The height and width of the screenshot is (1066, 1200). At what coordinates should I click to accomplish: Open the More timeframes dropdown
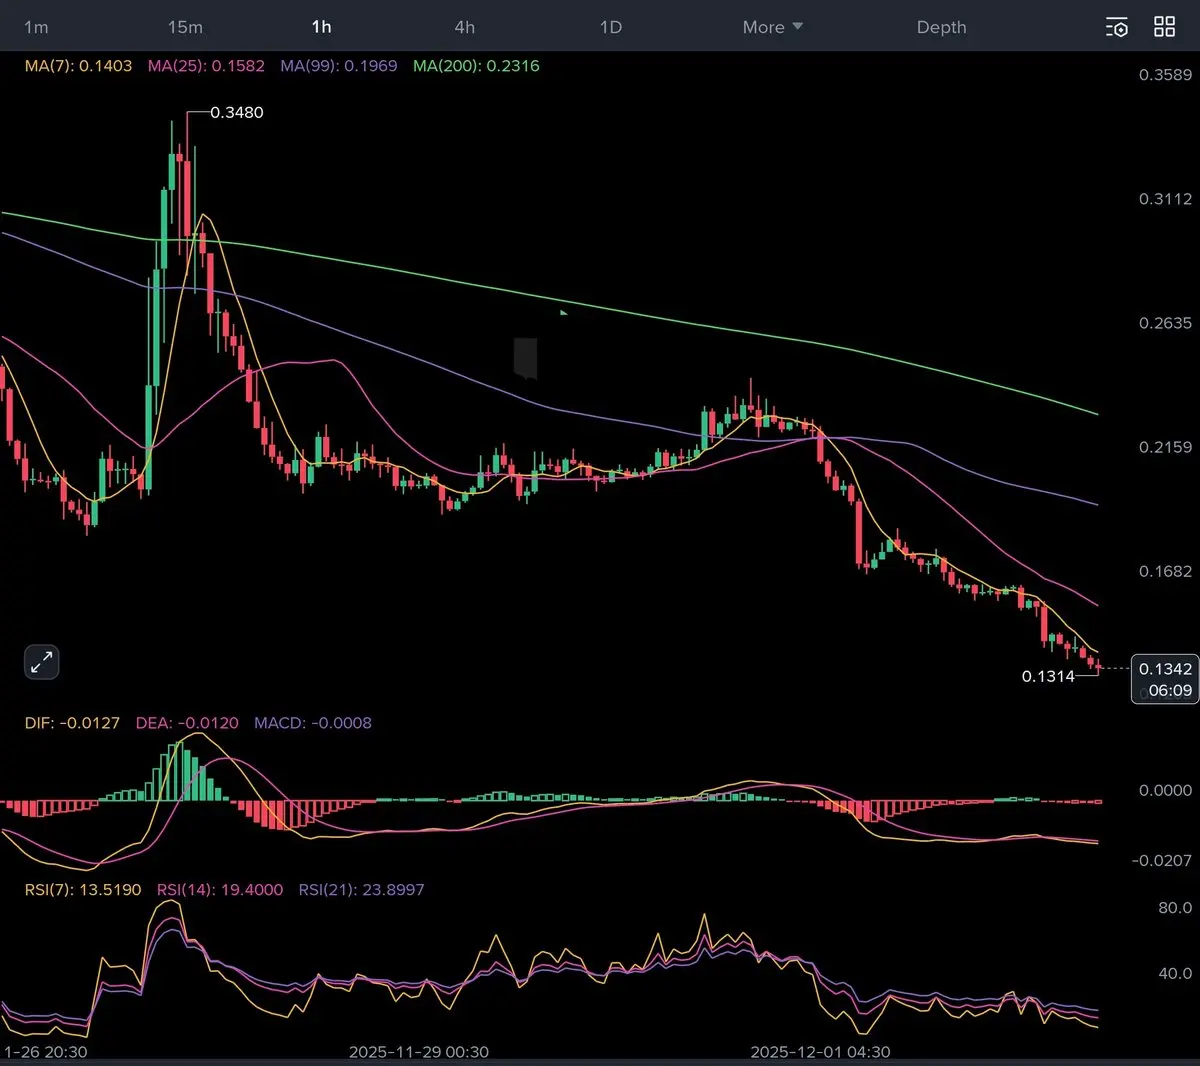(x=773, y=27)
